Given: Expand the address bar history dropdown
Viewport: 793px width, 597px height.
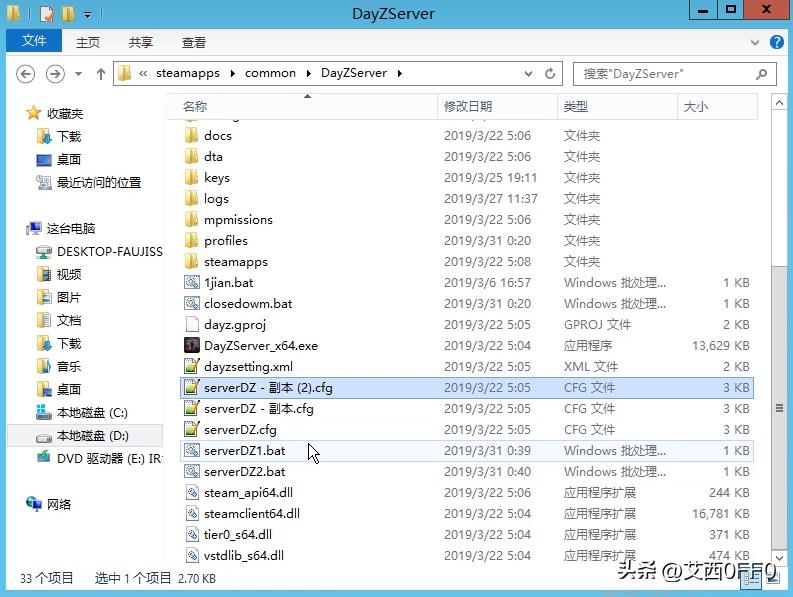Looking at the screenshot, I should (528, 74).
